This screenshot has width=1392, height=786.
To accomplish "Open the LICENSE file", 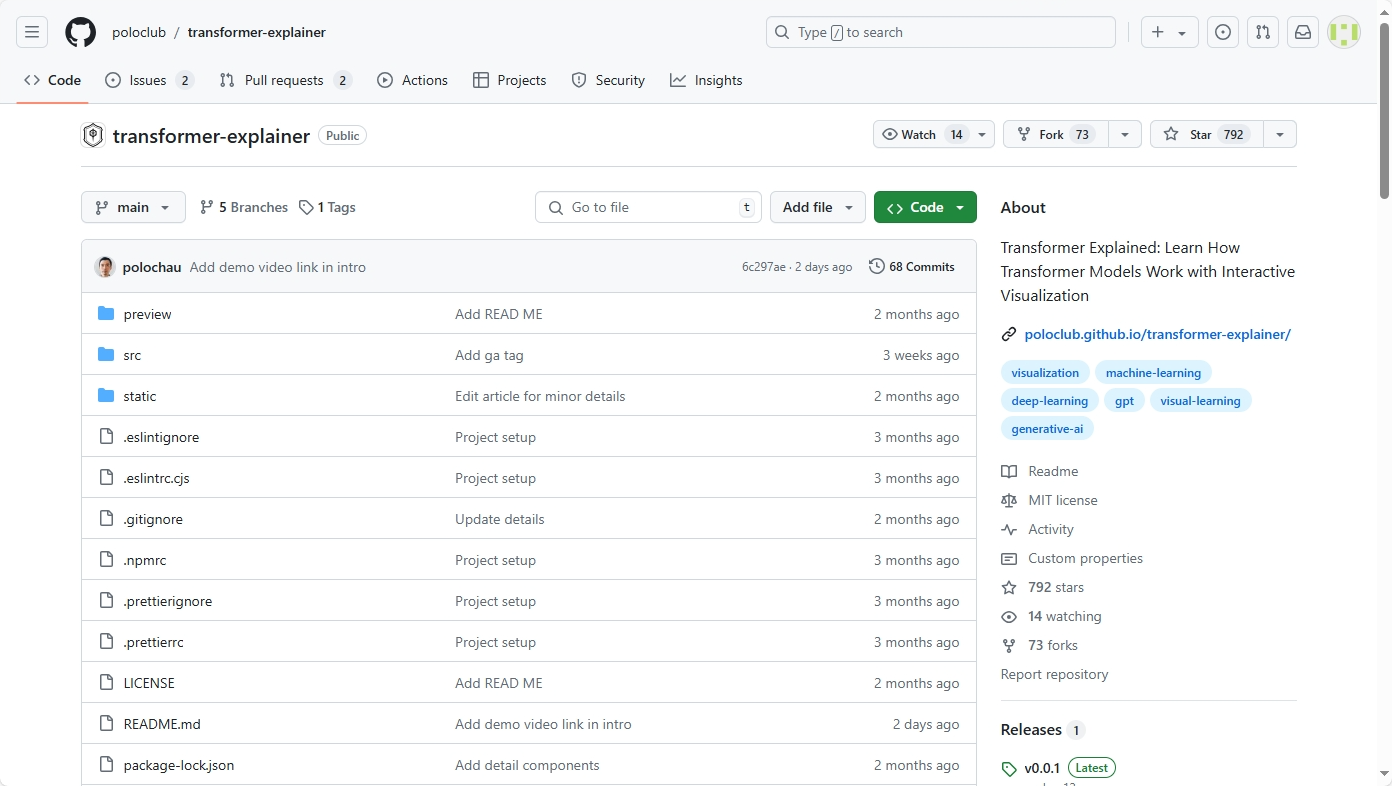I will [149, 683].
